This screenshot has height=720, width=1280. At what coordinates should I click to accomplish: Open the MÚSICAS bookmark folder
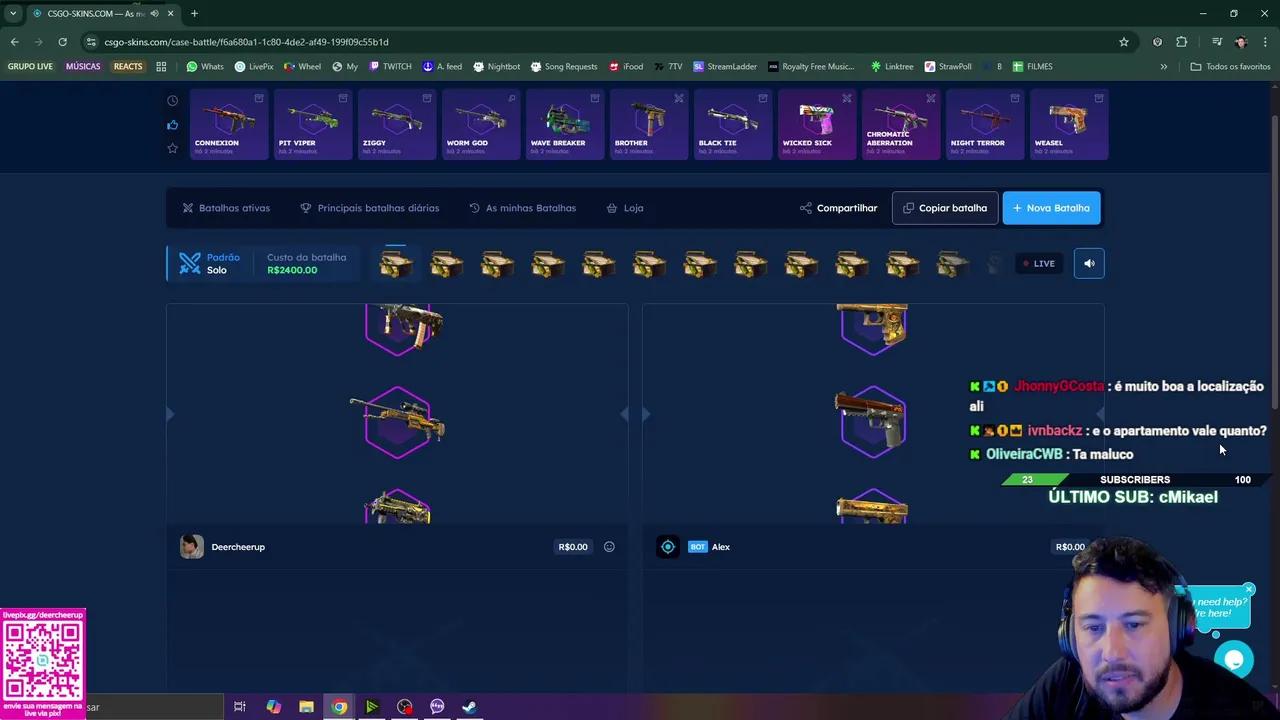click(x=83, y=67)
